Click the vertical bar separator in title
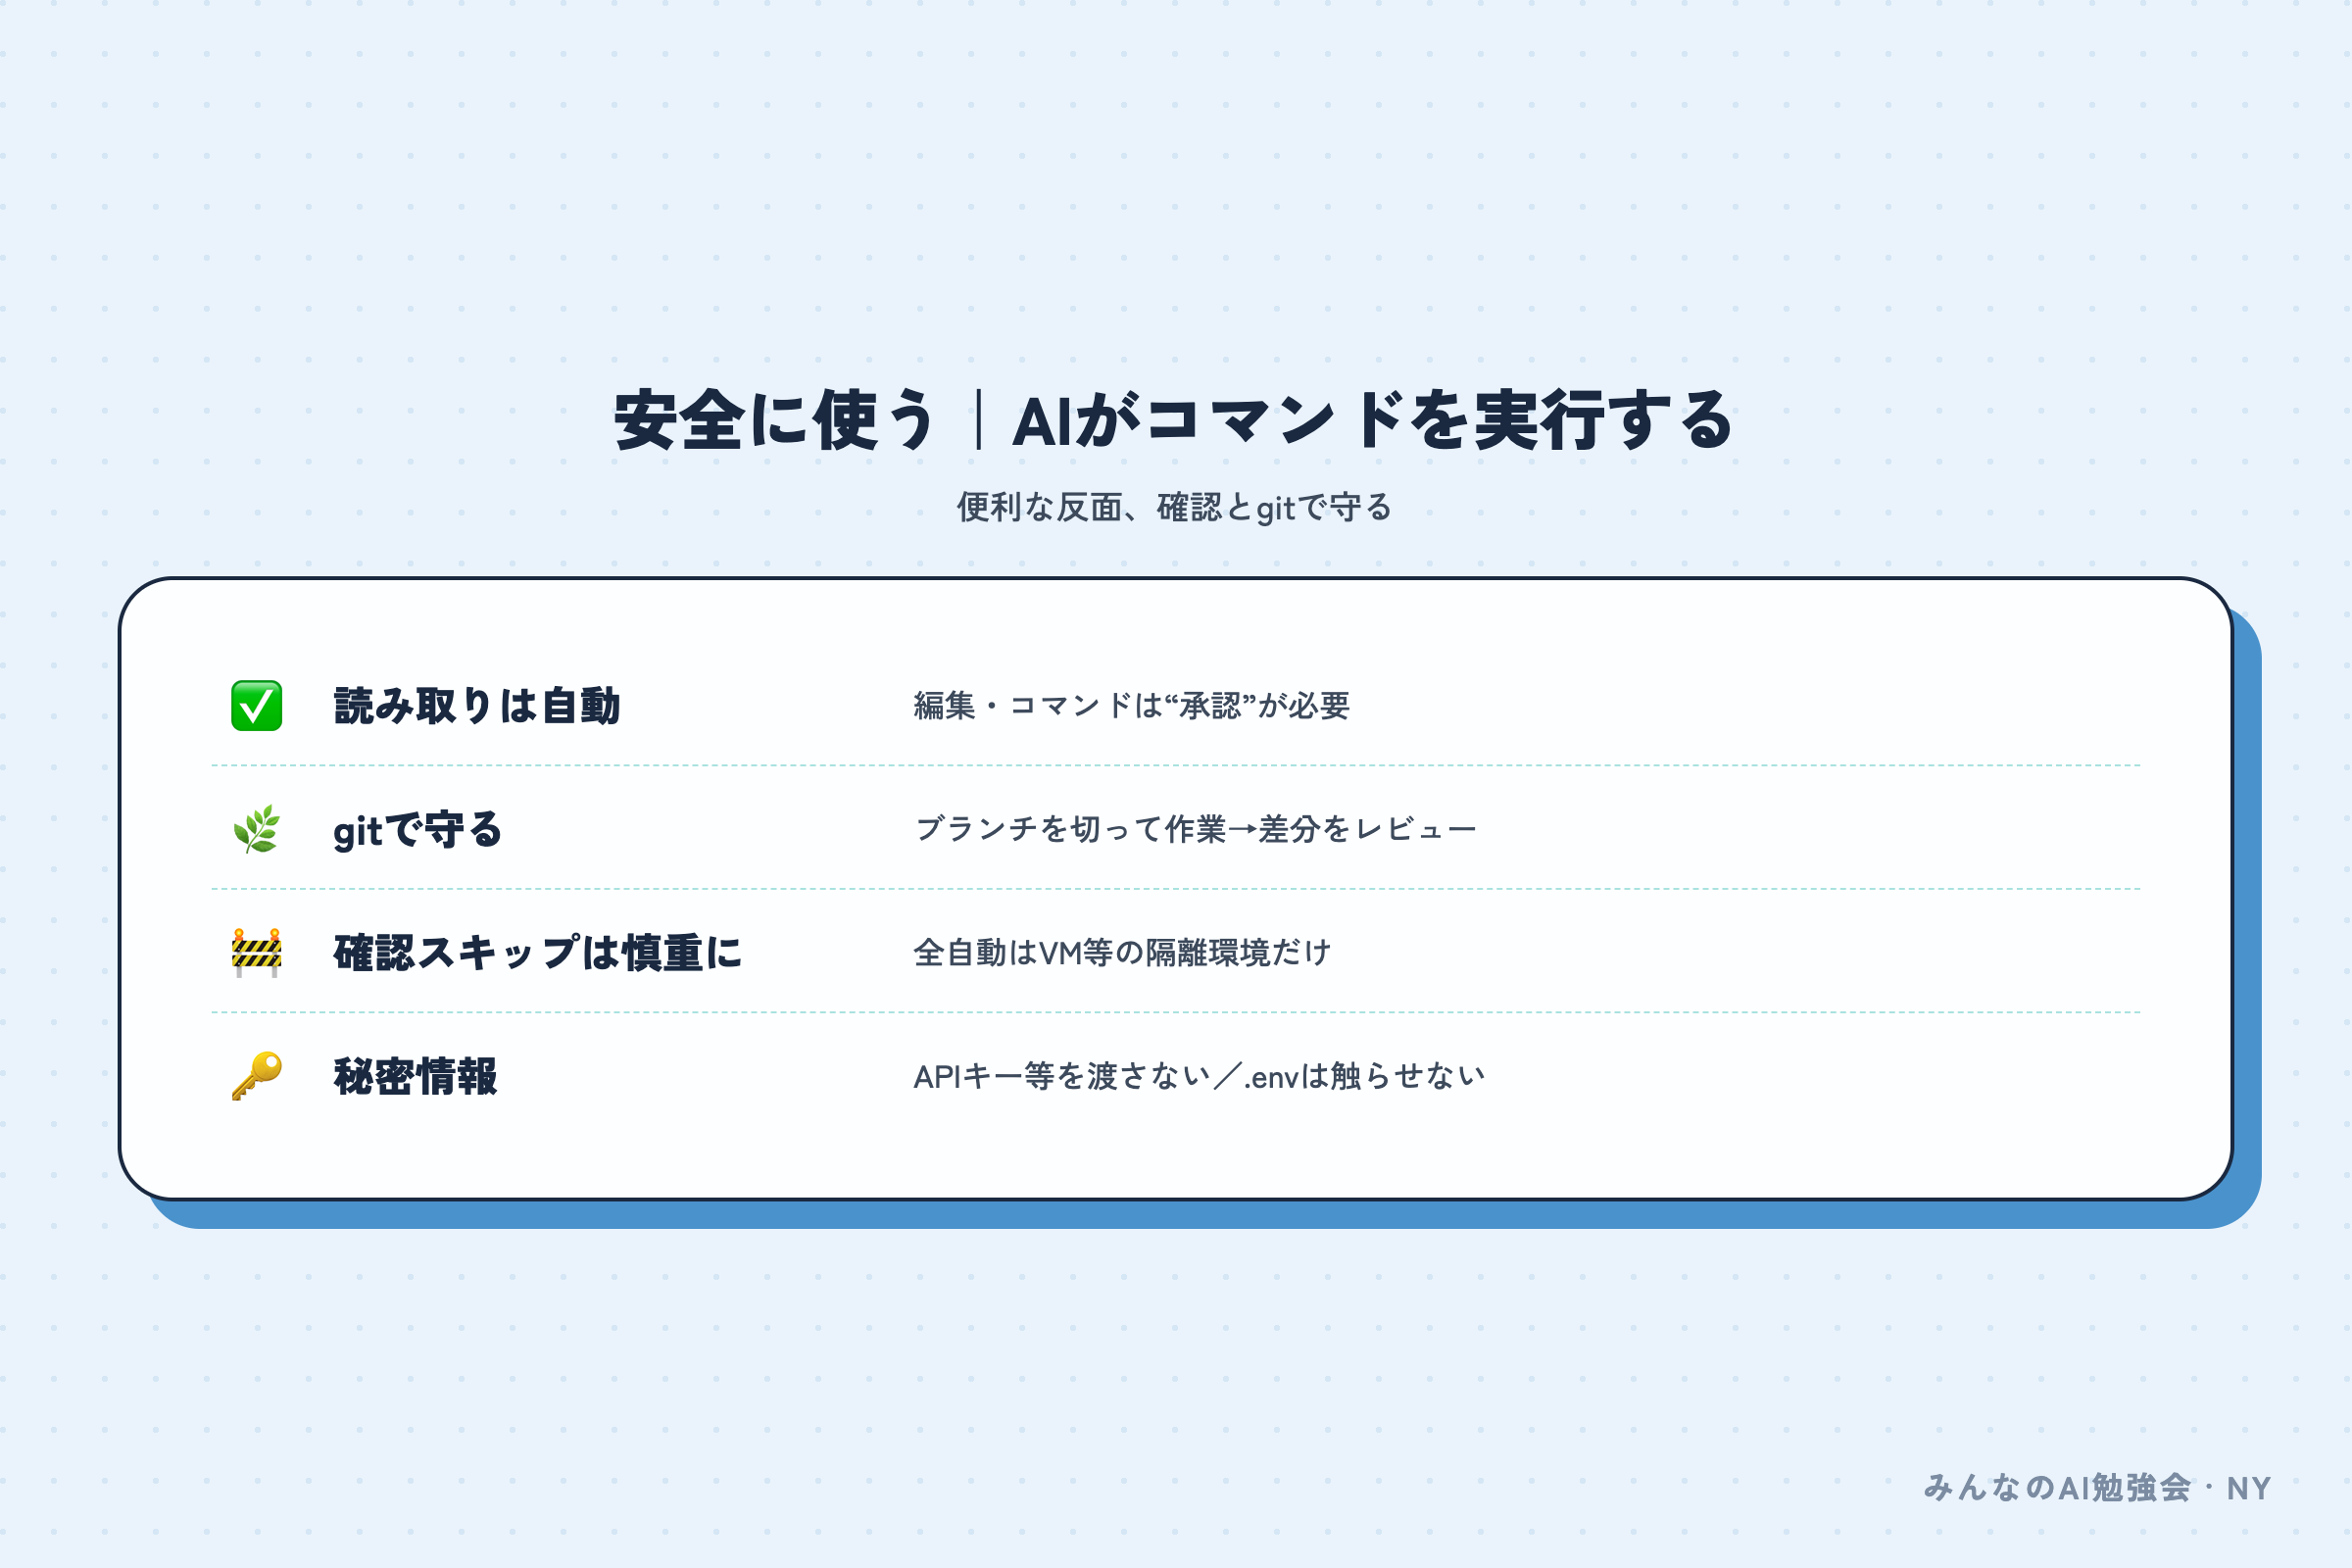This screenshot has width=2352, height=1568. [977, 420]
